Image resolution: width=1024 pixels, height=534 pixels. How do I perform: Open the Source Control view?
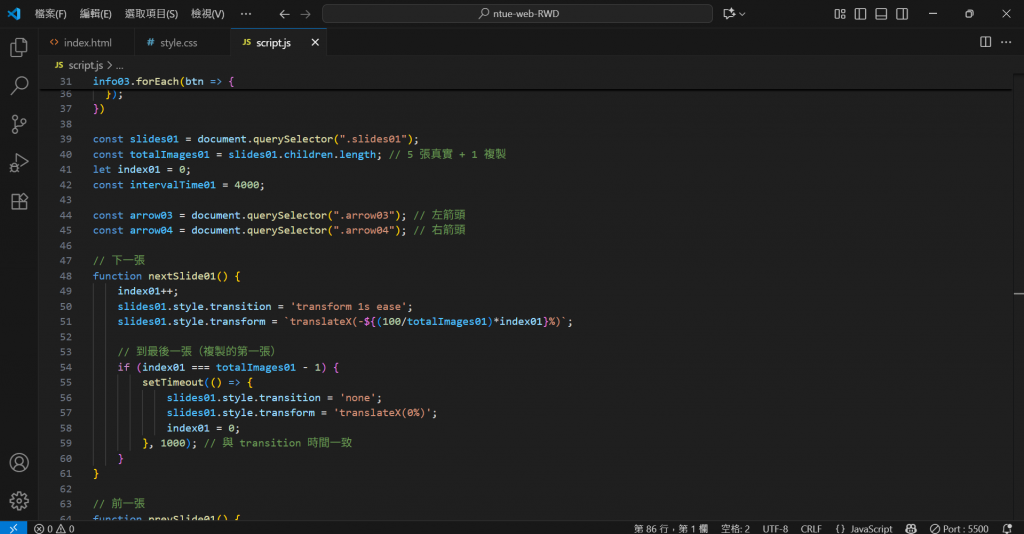(x=19, y=124)
